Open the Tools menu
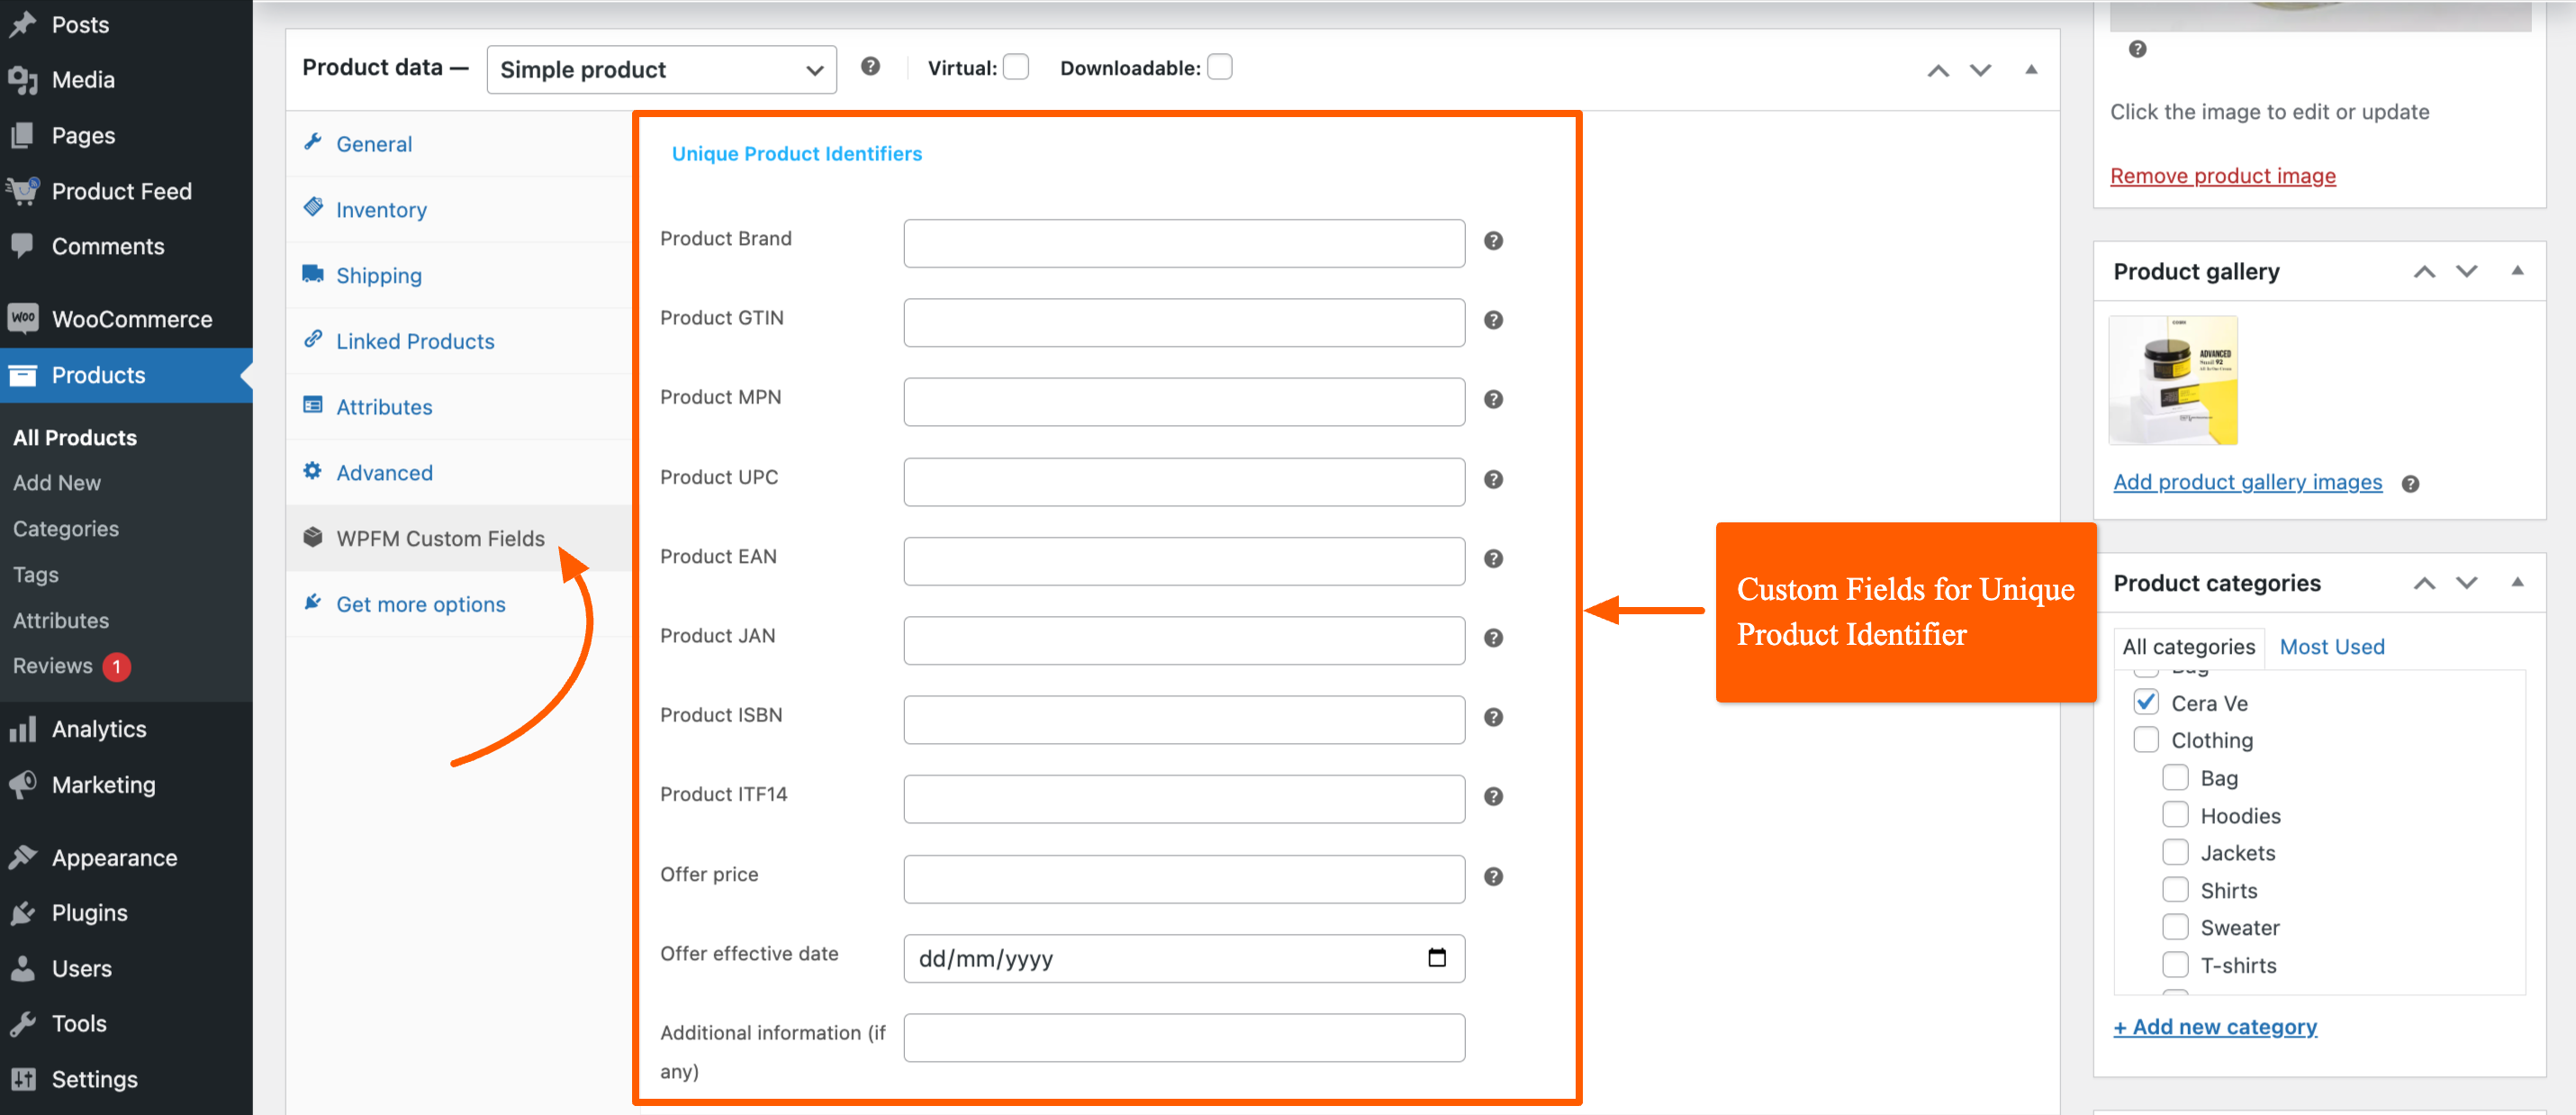 pos(126,1024)
